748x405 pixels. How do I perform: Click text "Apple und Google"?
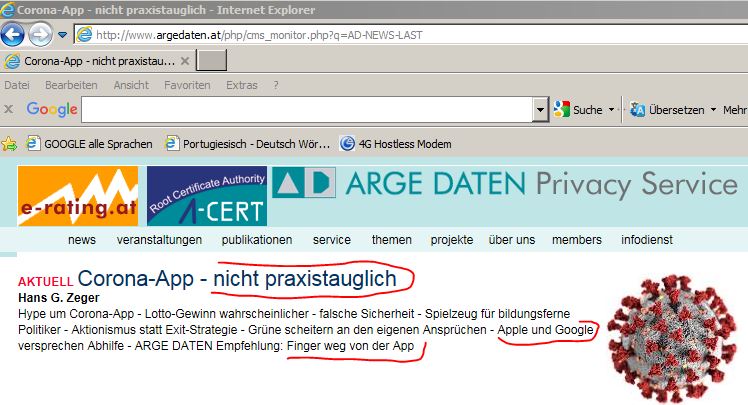pos(545,330)
